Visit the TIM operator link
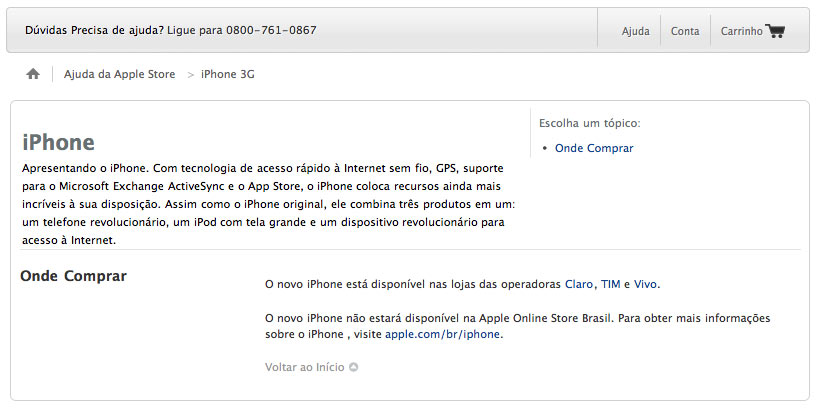818x410 pixels. [610, 284]
